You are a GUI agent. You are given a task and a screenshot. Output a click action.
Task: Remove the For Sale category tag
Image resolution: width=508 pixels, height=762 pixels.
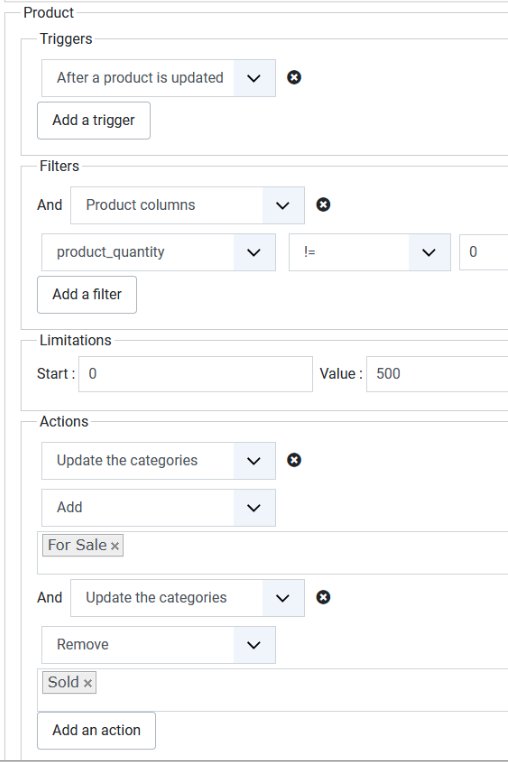[115, 546]
